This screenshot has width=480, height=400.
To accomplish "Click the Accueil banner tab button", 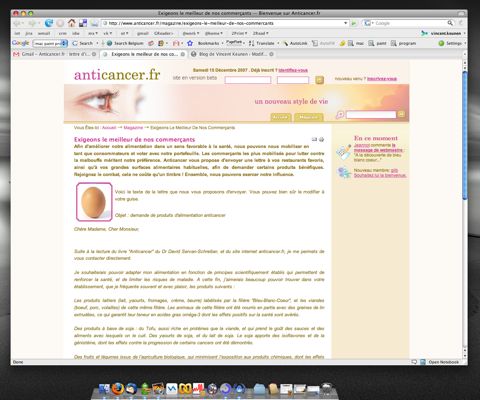I will tap(281, 117).
